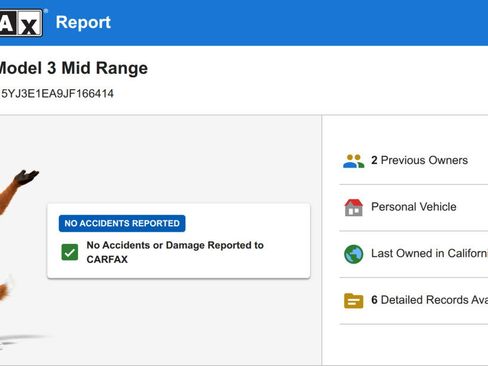Screen dimensions: 488x366
Task: Click the Previous Owners people icon
Action: point(353,161)
